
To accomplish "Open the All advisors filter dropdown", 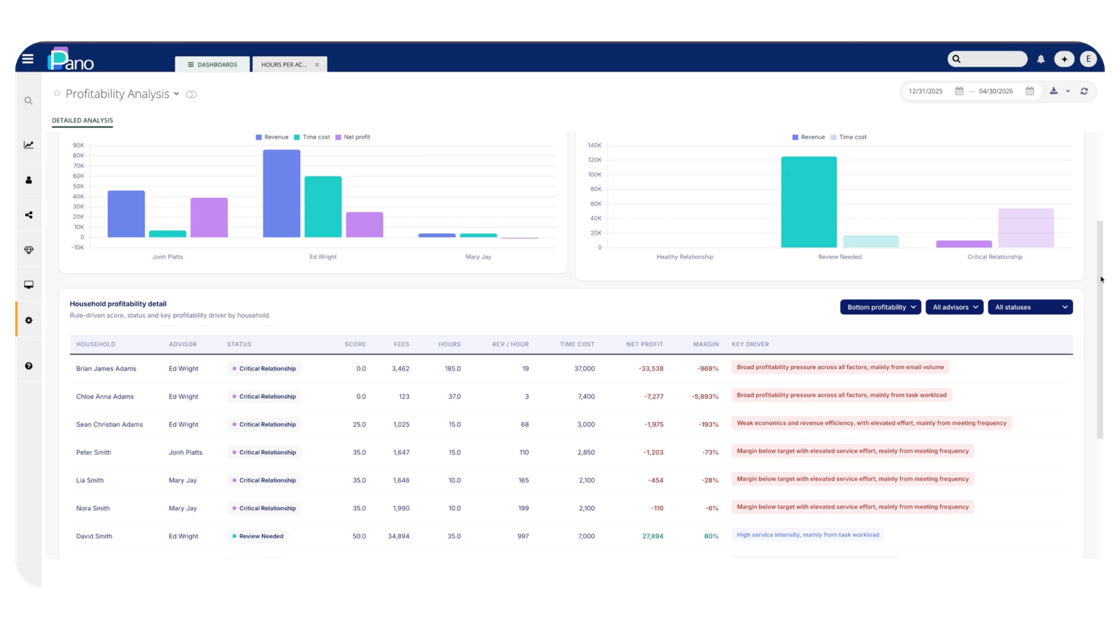I will click(954, 307).
